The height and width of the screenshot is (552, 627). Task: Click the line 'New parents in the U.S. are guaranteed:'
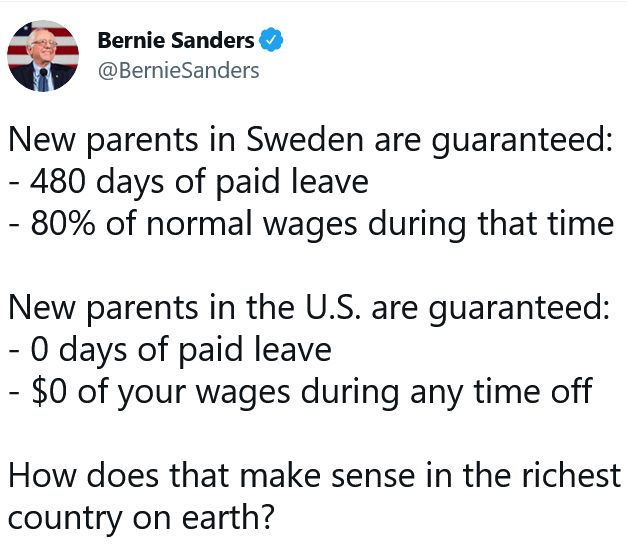(x=308, y=310)
